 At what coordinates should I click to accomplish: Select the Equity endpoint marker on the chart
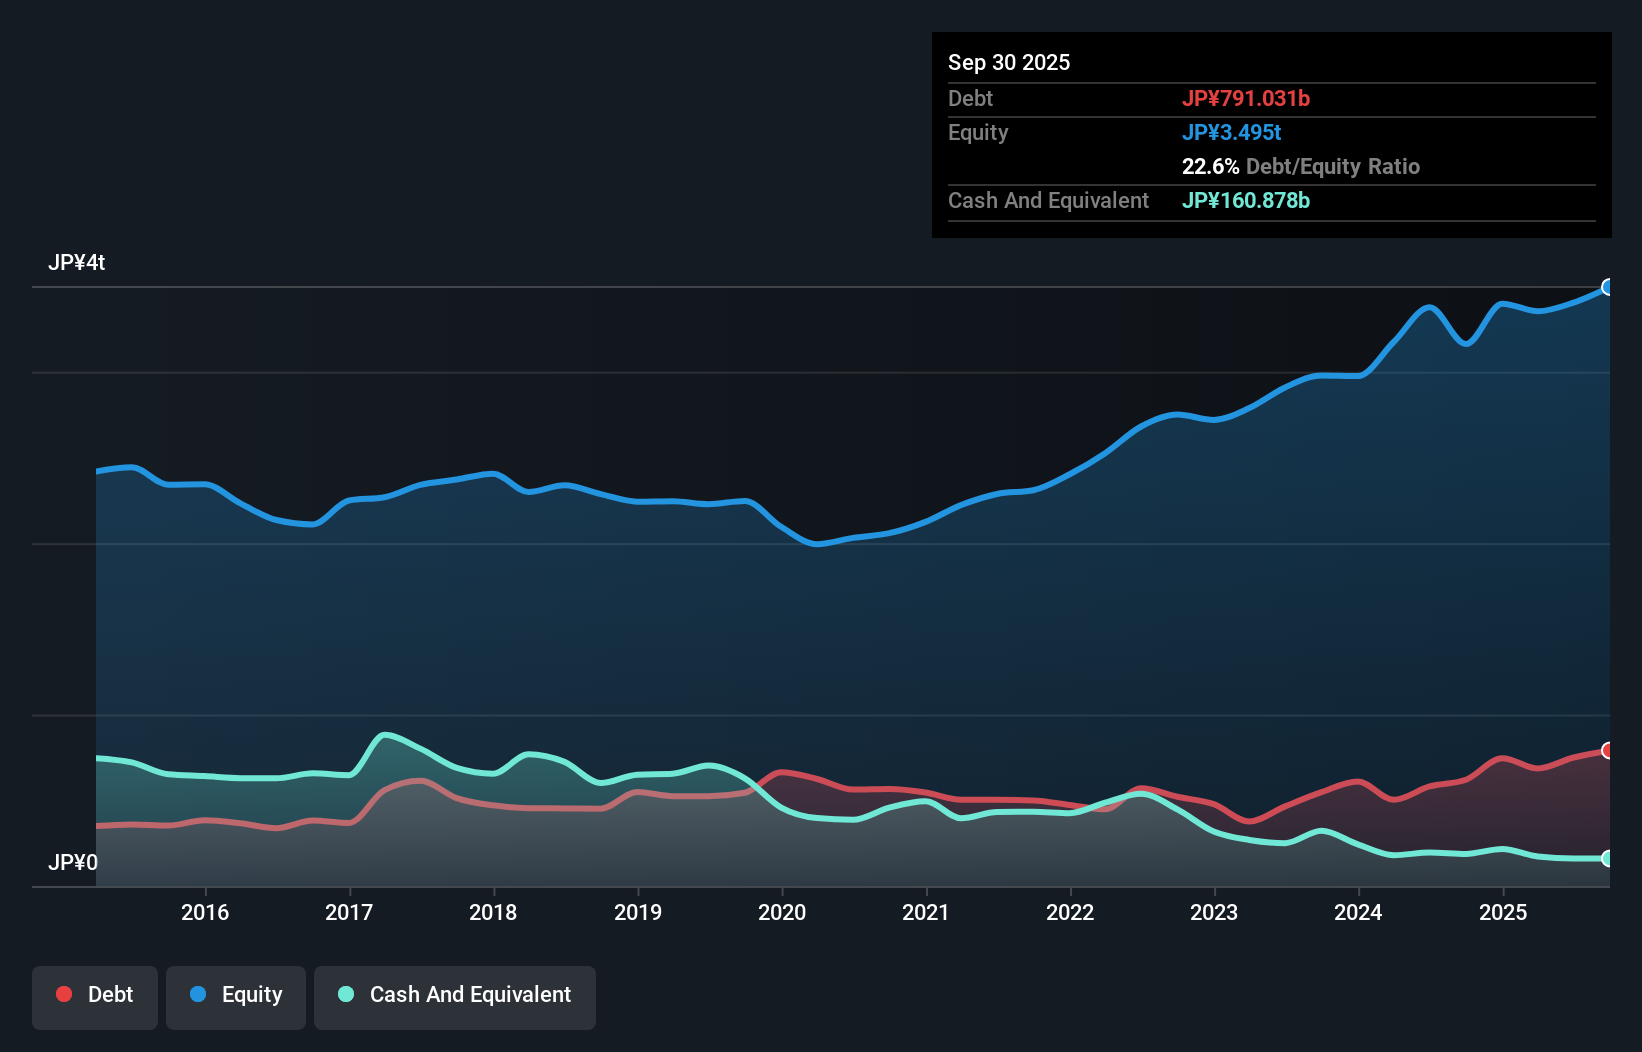click(1608, 287)
